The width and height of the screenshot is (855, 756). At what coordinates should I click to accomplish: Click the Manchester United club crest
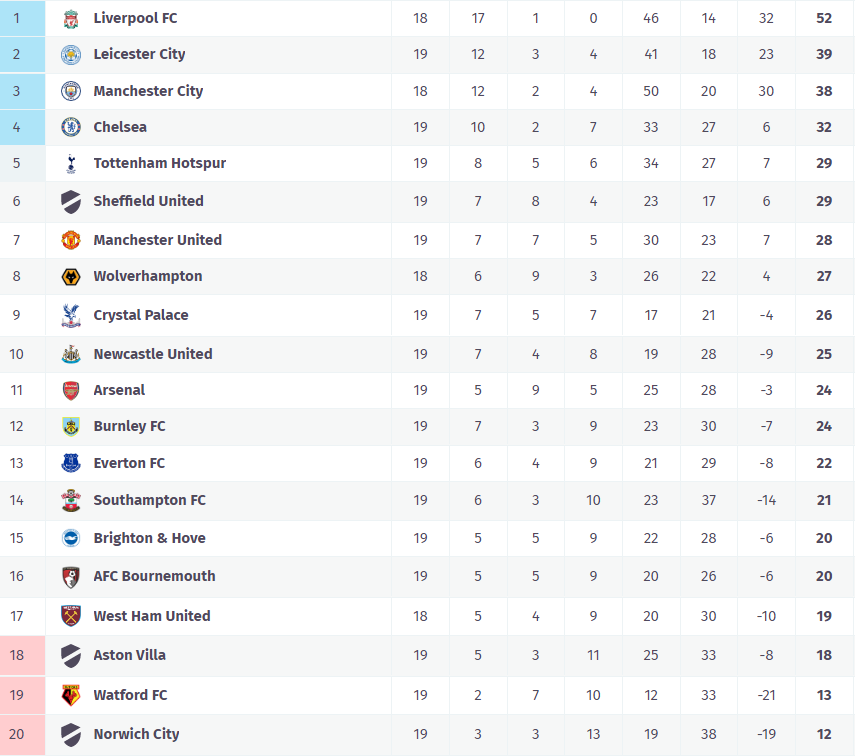click(x=71, y=240)
